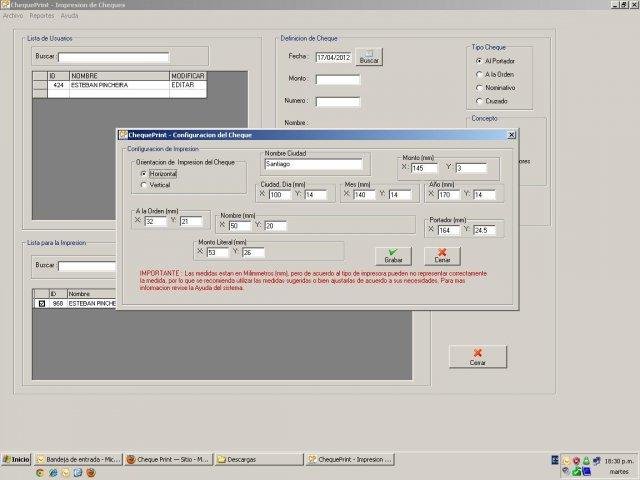Click the Nombre Y field with 20
Viewport: 640px width, 480px height.
[276, 226]
